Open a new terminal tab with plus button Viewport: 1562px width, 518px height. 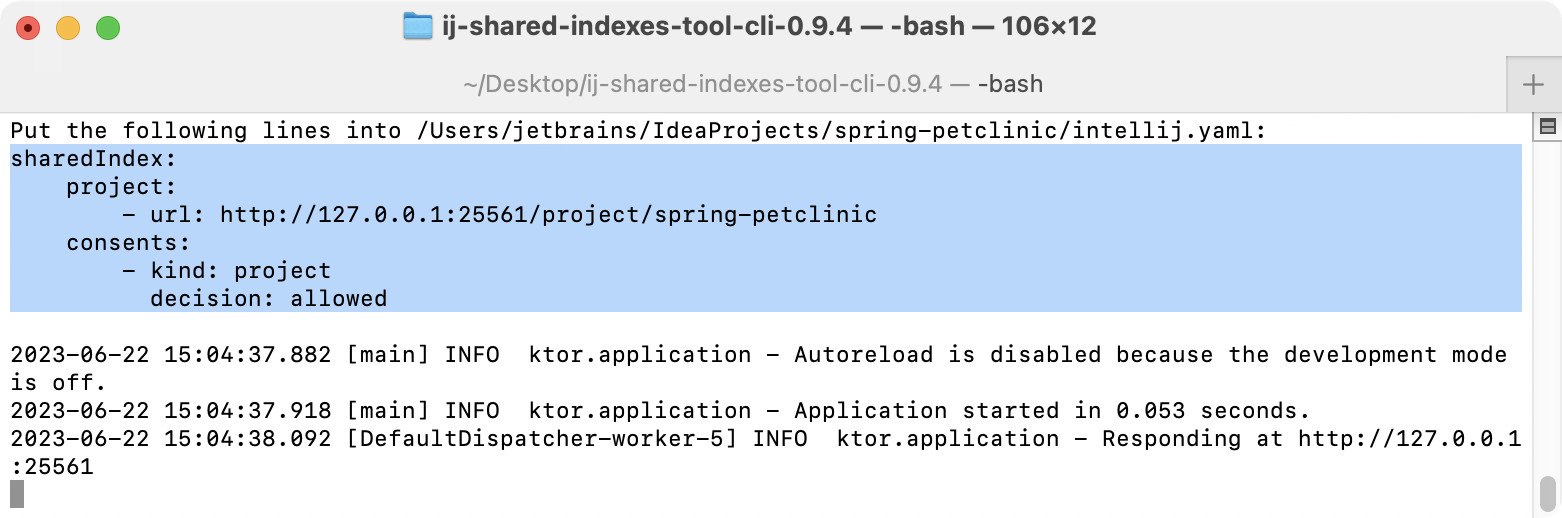pos(1533,84)
